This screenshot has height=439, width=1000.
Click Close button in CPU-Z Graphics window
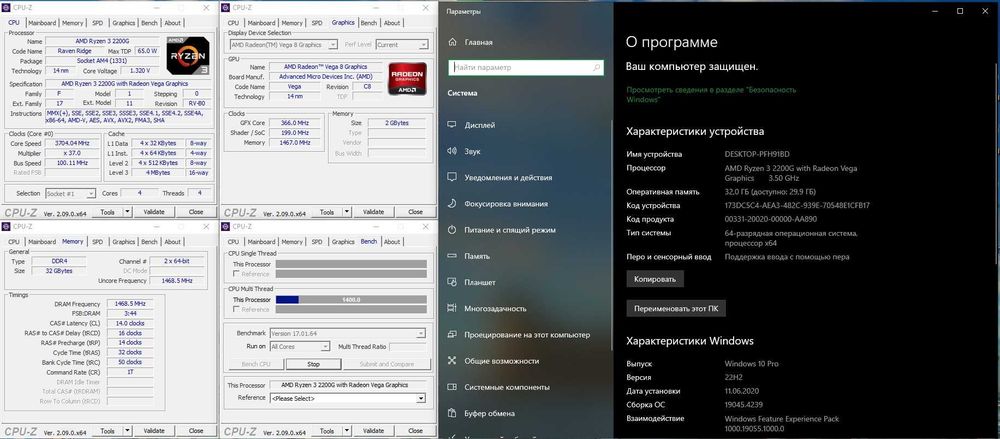415,212
